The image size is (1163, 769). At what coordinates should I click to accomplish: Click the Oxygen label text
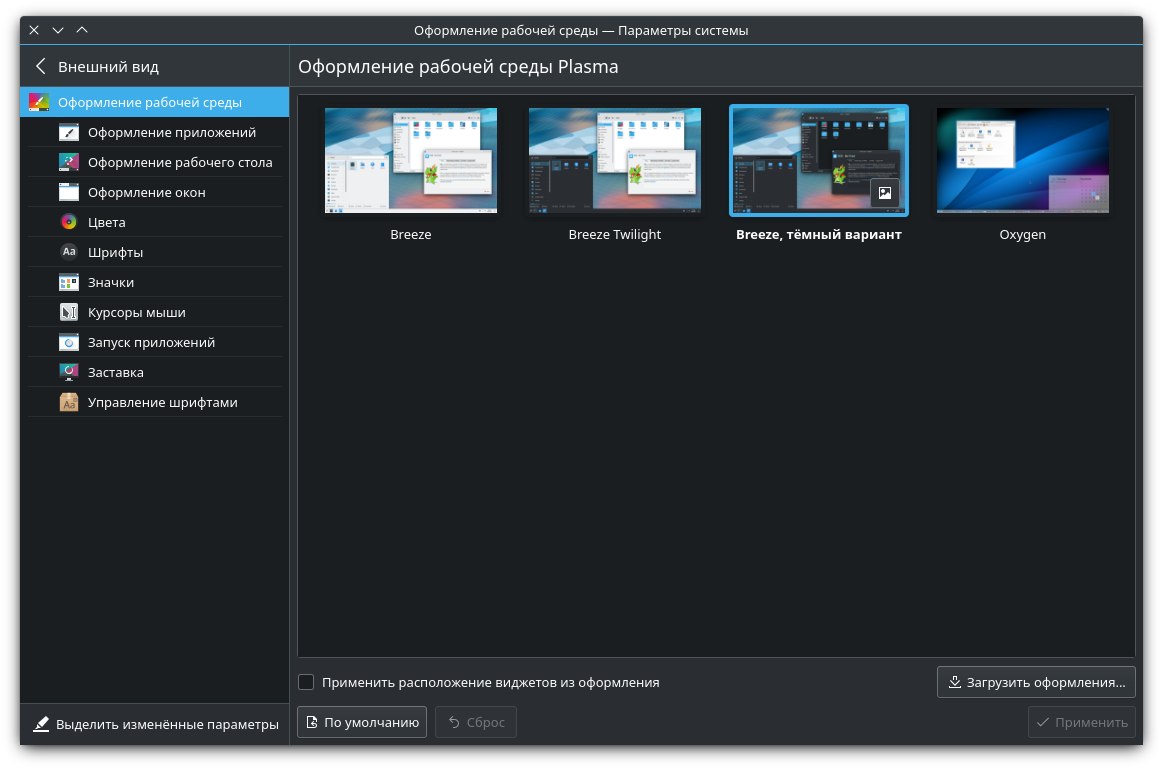tap(1023, 234)
